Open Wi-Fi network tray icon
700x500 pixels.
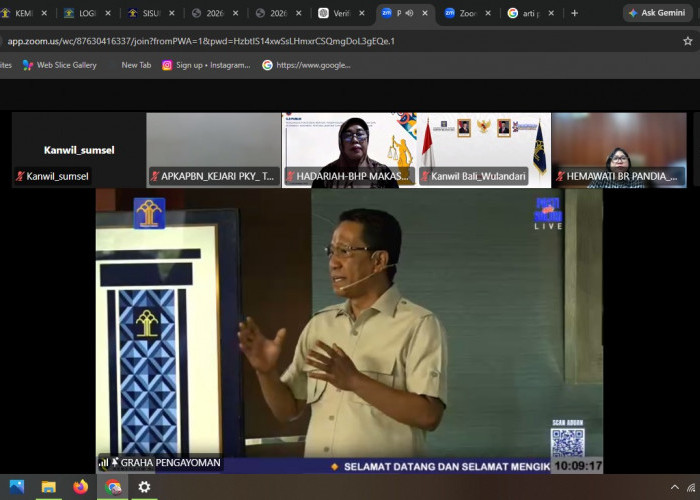(x=692, y=487)
